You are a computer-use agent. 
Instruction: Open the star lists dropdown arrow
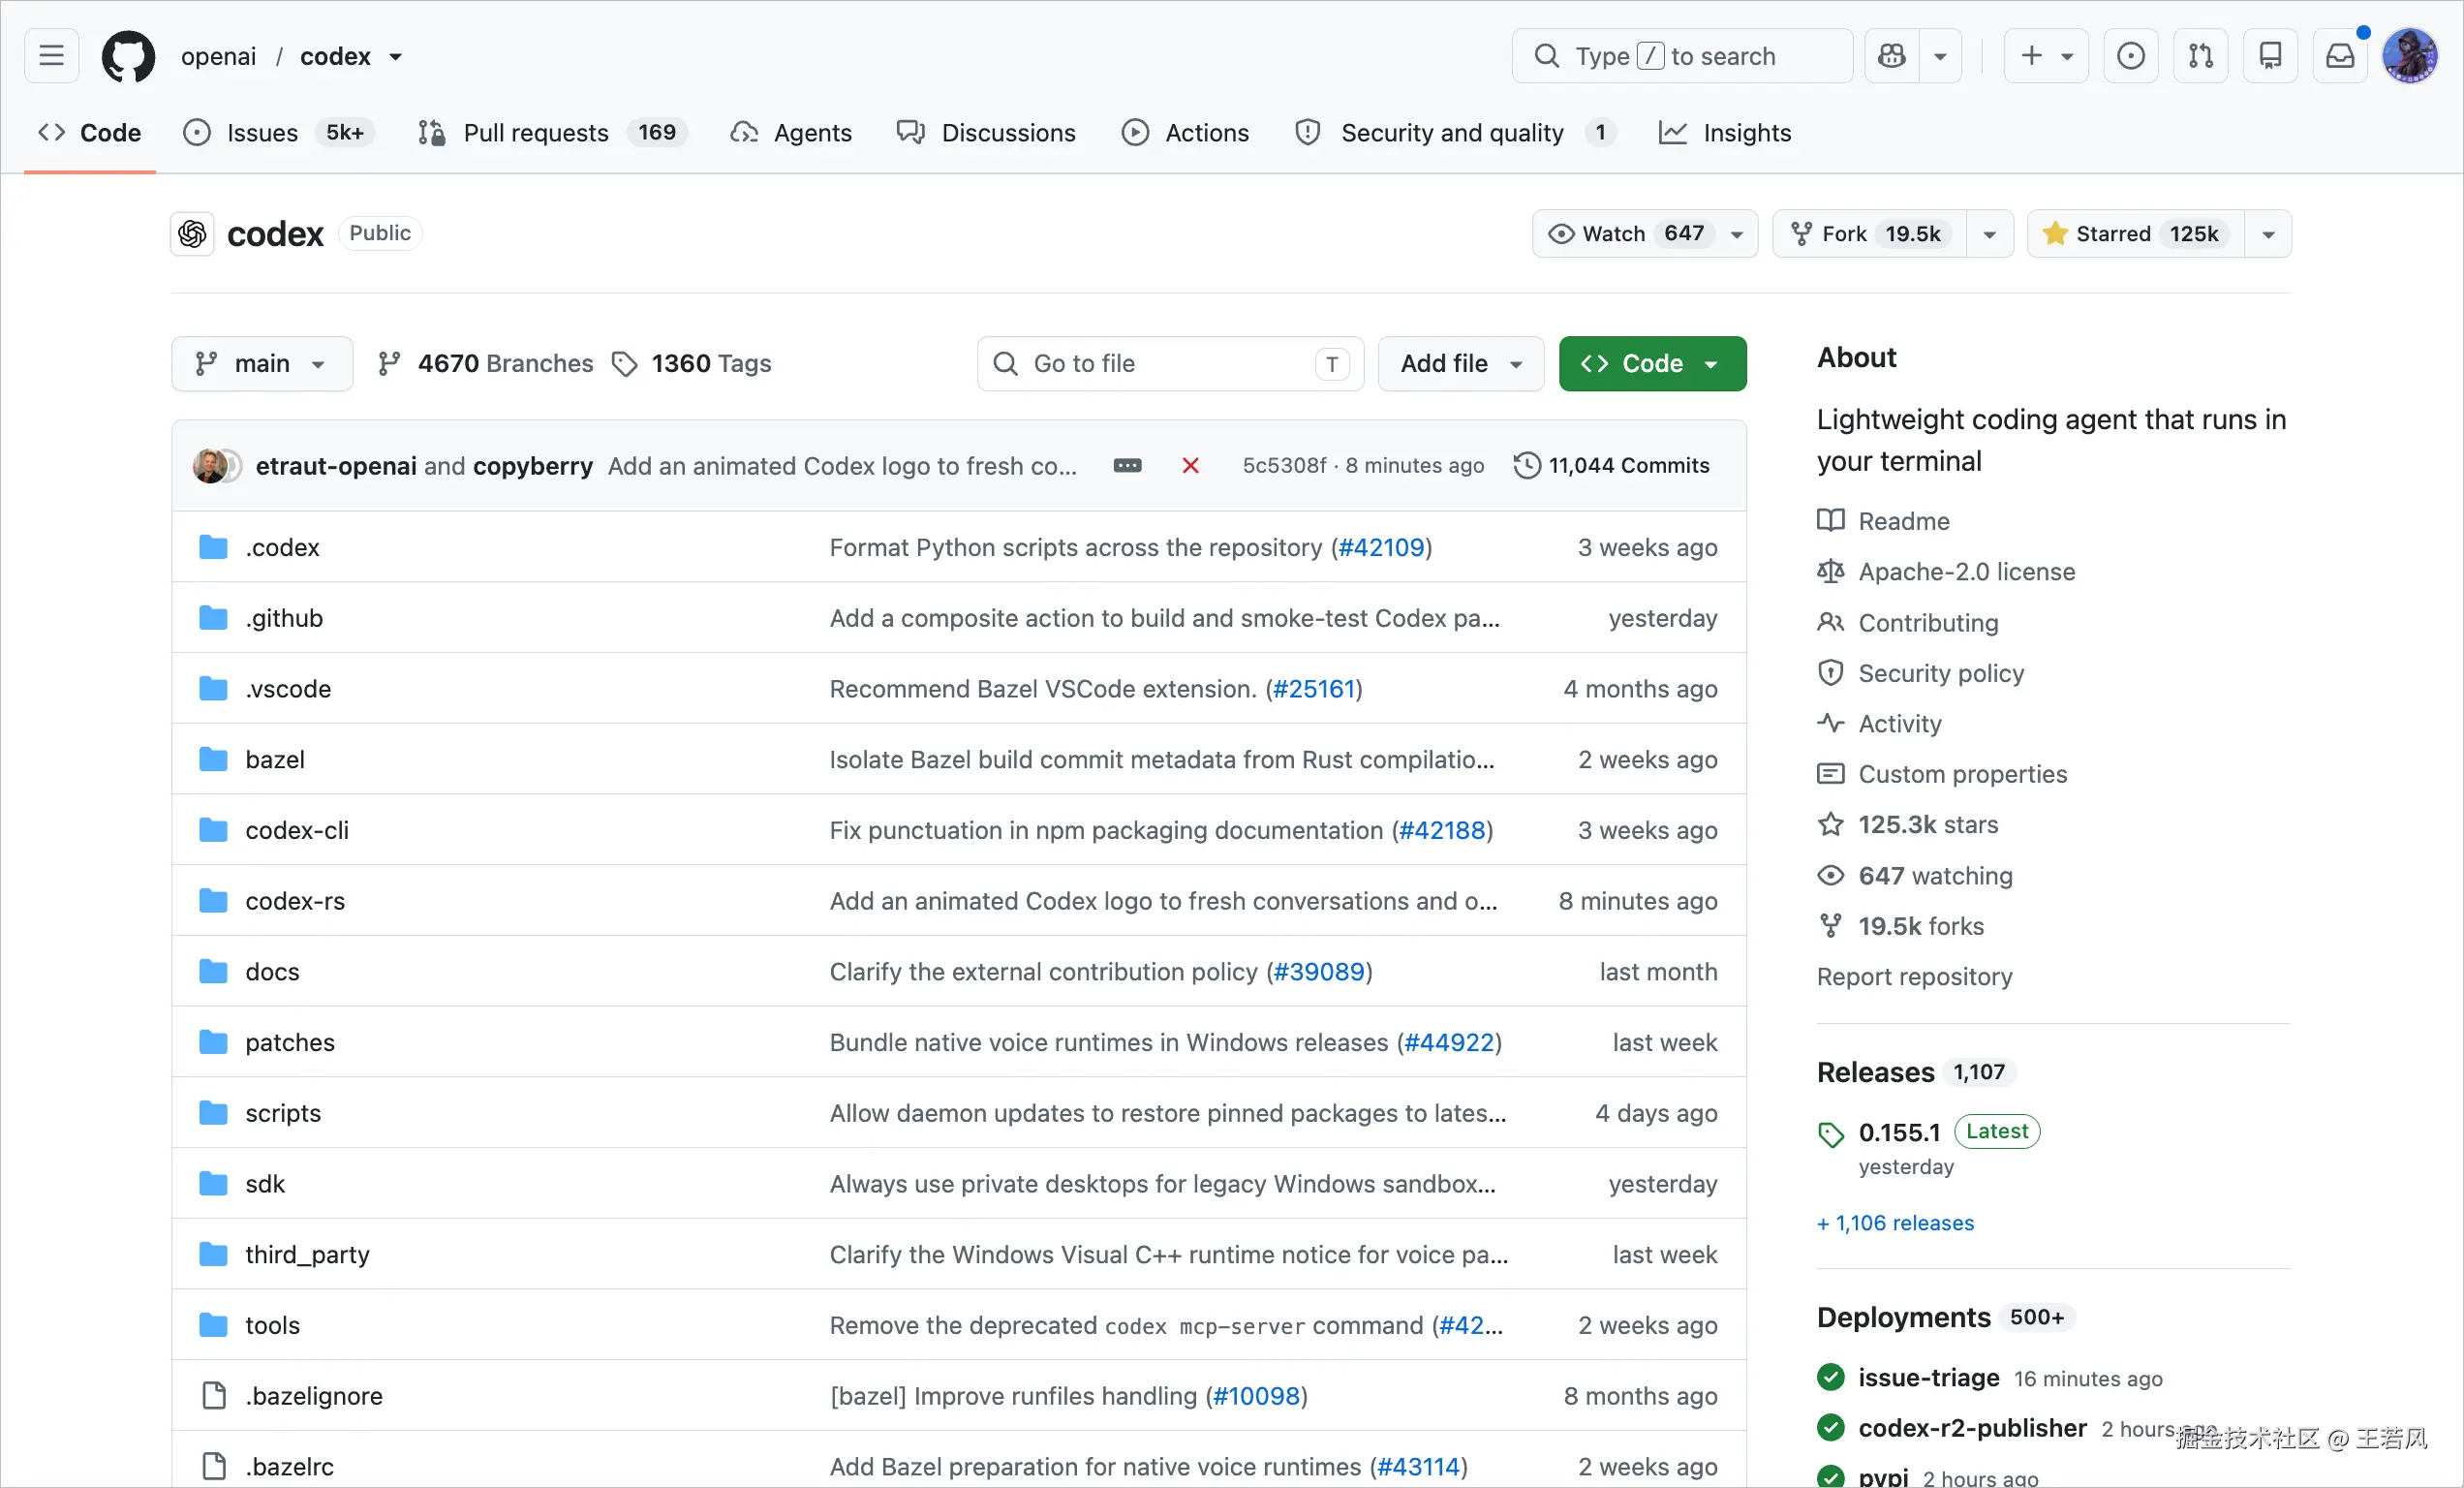pyautogui.click(x=2268, y=234)
